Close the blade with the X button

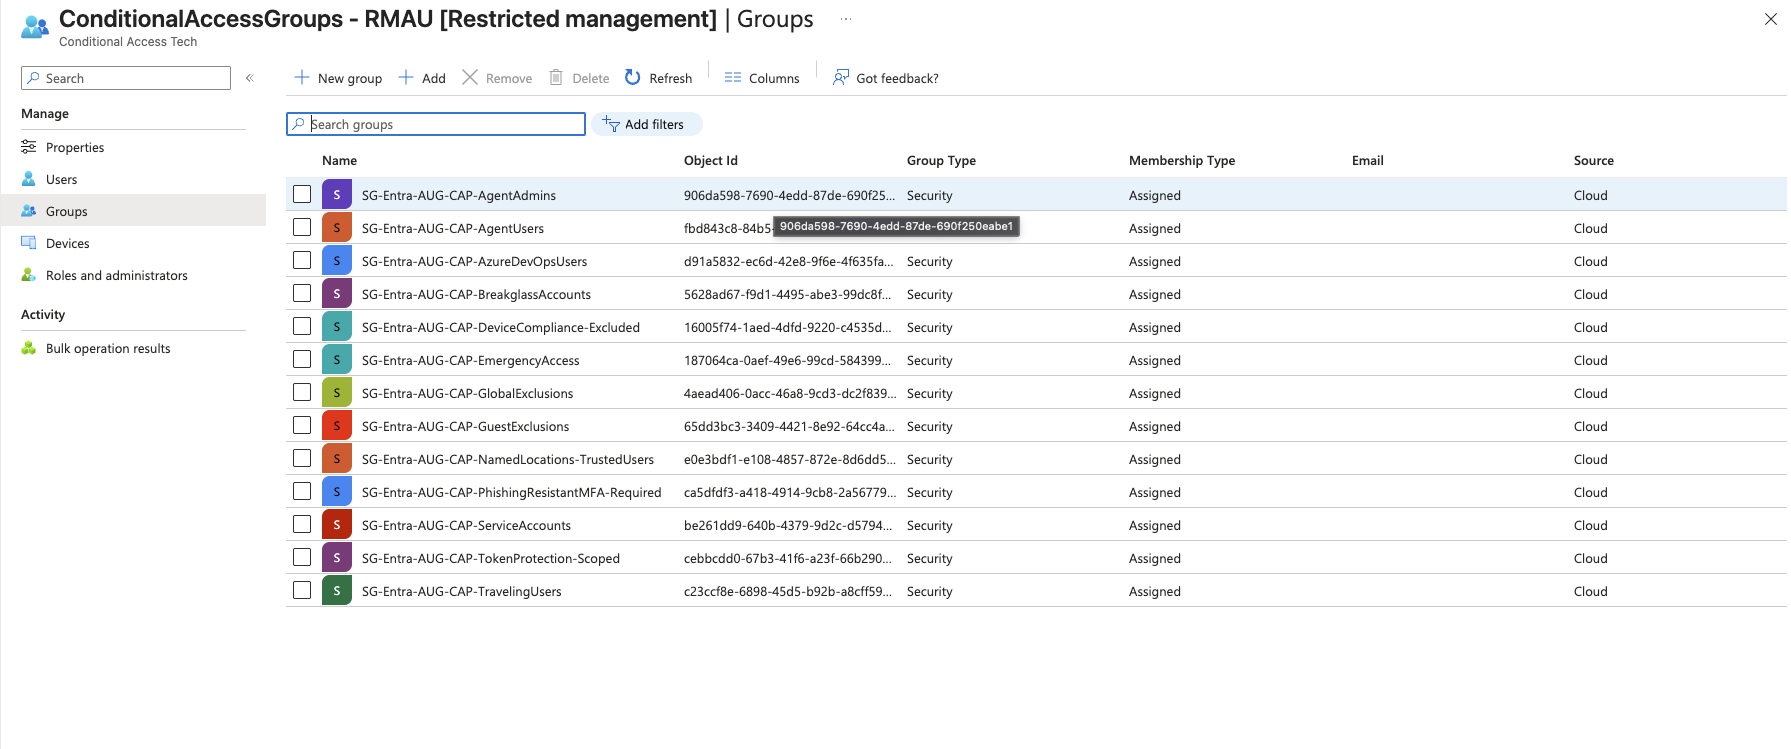click(x=1771, y=19)
